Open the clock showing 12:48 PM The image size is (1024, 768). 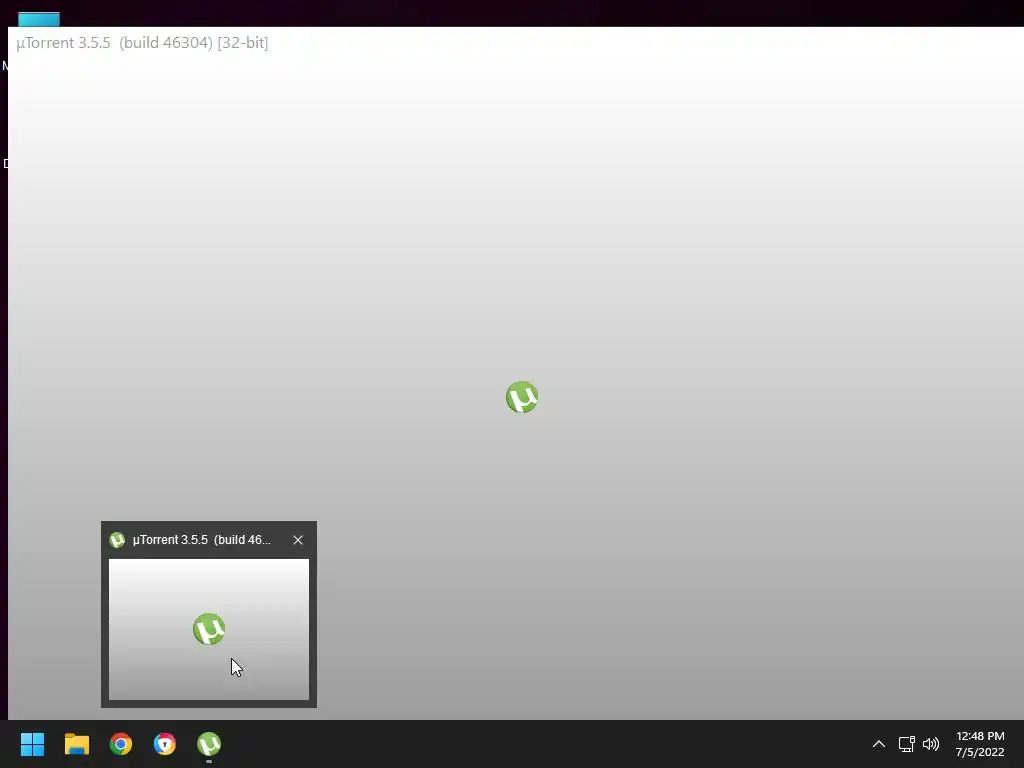980,744
